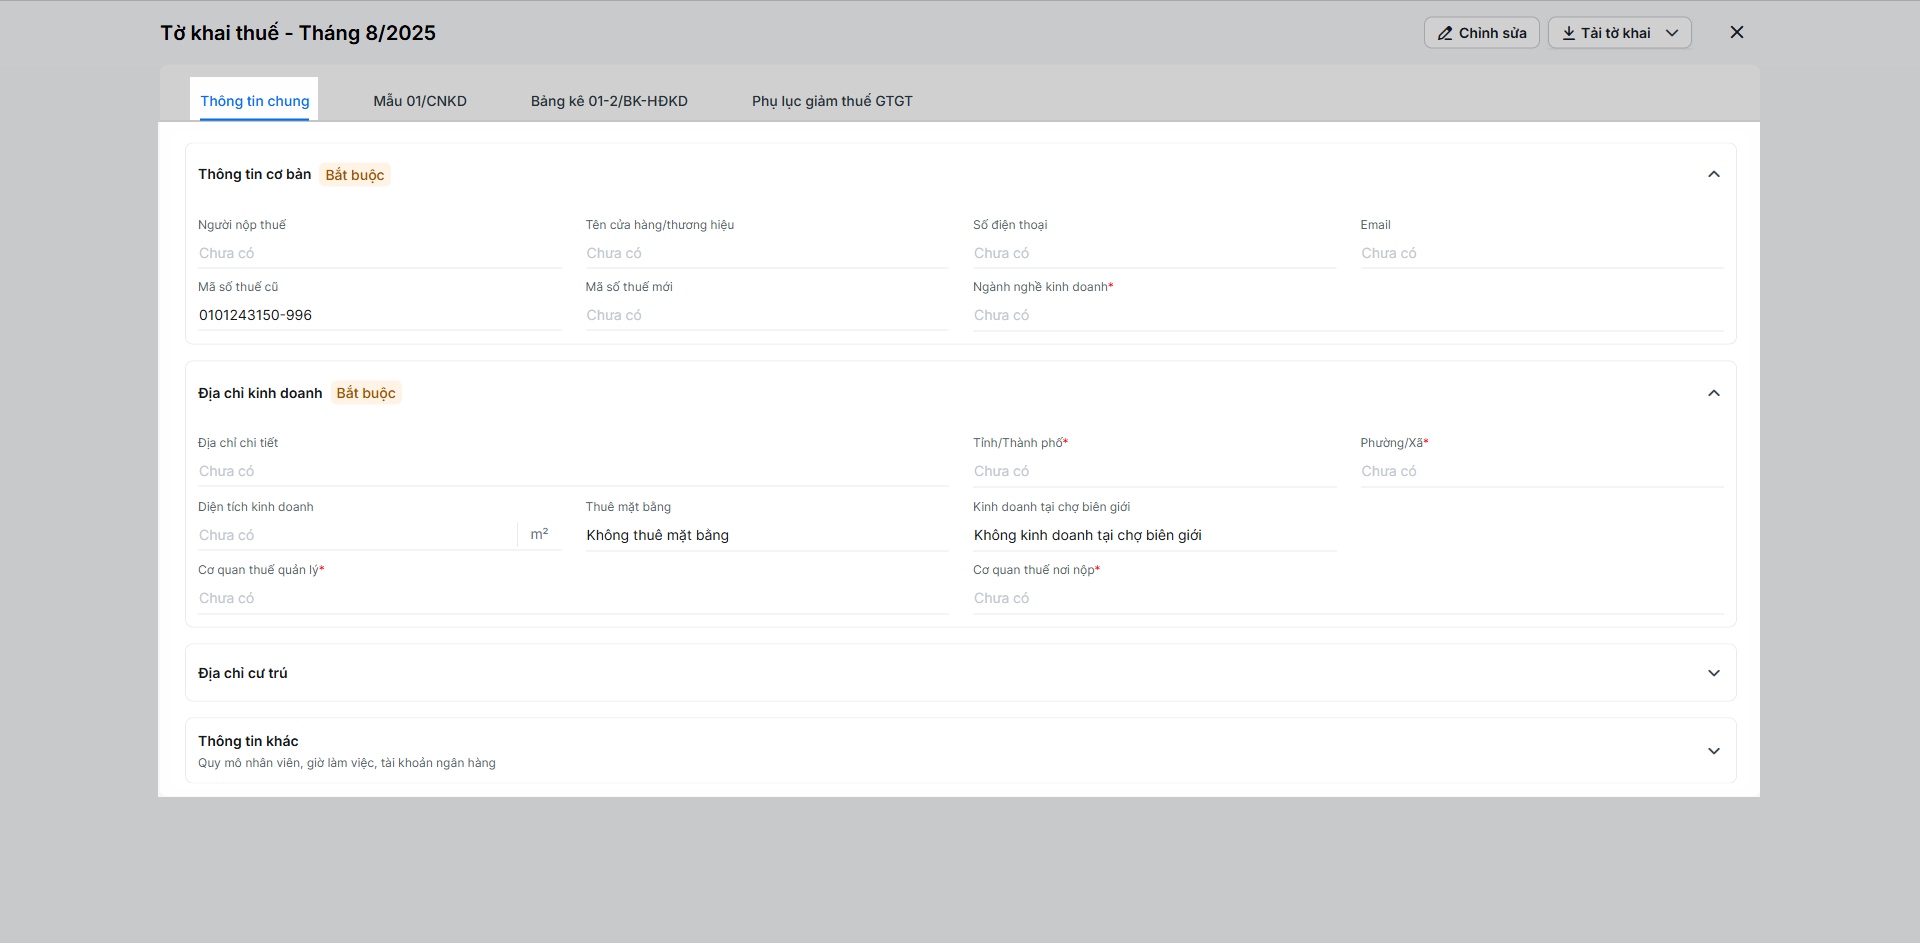Collapse the Địa chỉ kinh doanh section
The width and height of the screenshot is (1920, 943).
[1714, 393]
